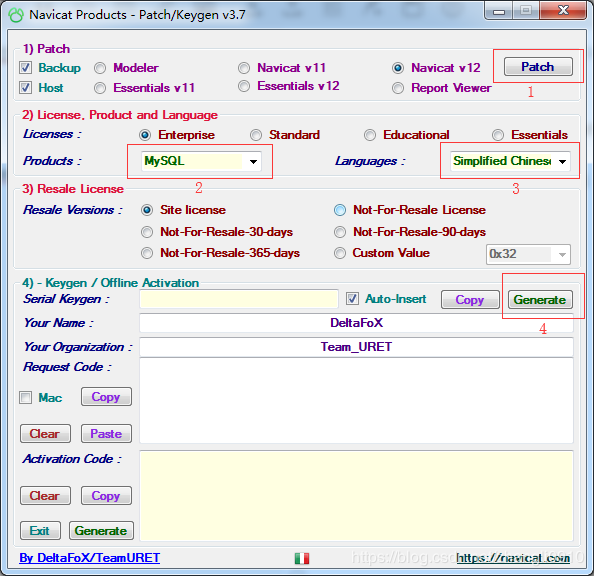Copy the request code
Image resolution: width=594 pixels, height=576 pixels.
pyautogui.click(x=106, y=397)
